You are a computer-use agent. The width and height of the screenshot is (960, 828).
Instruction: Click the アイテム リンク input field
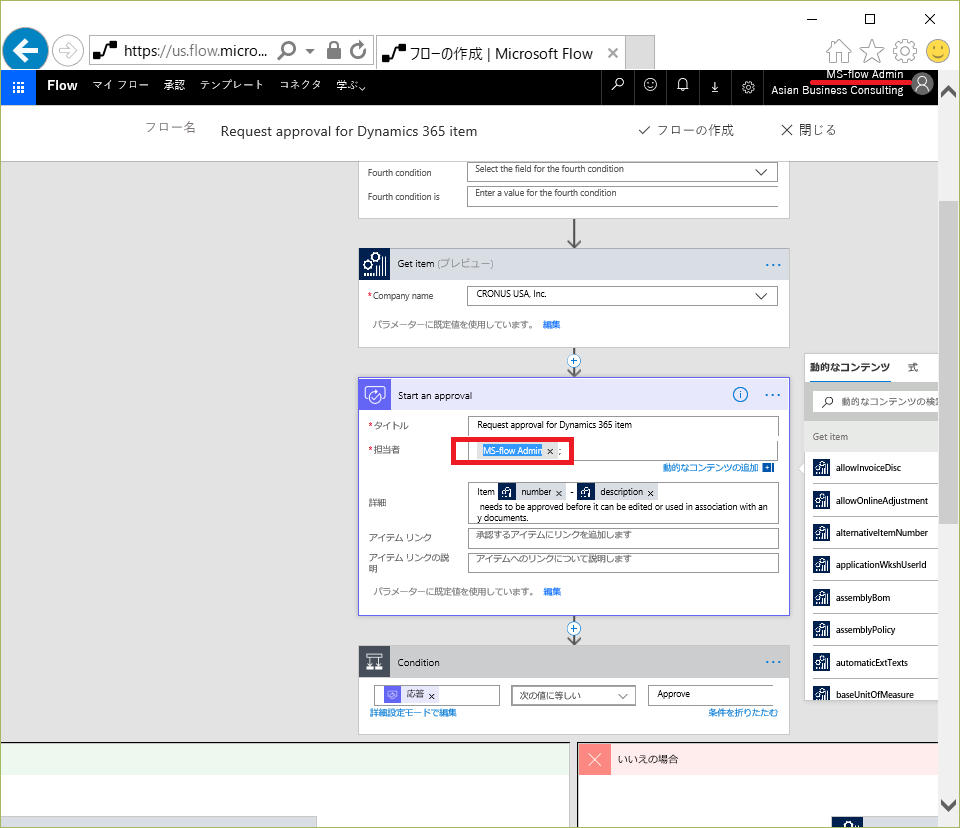pos(623,538)
